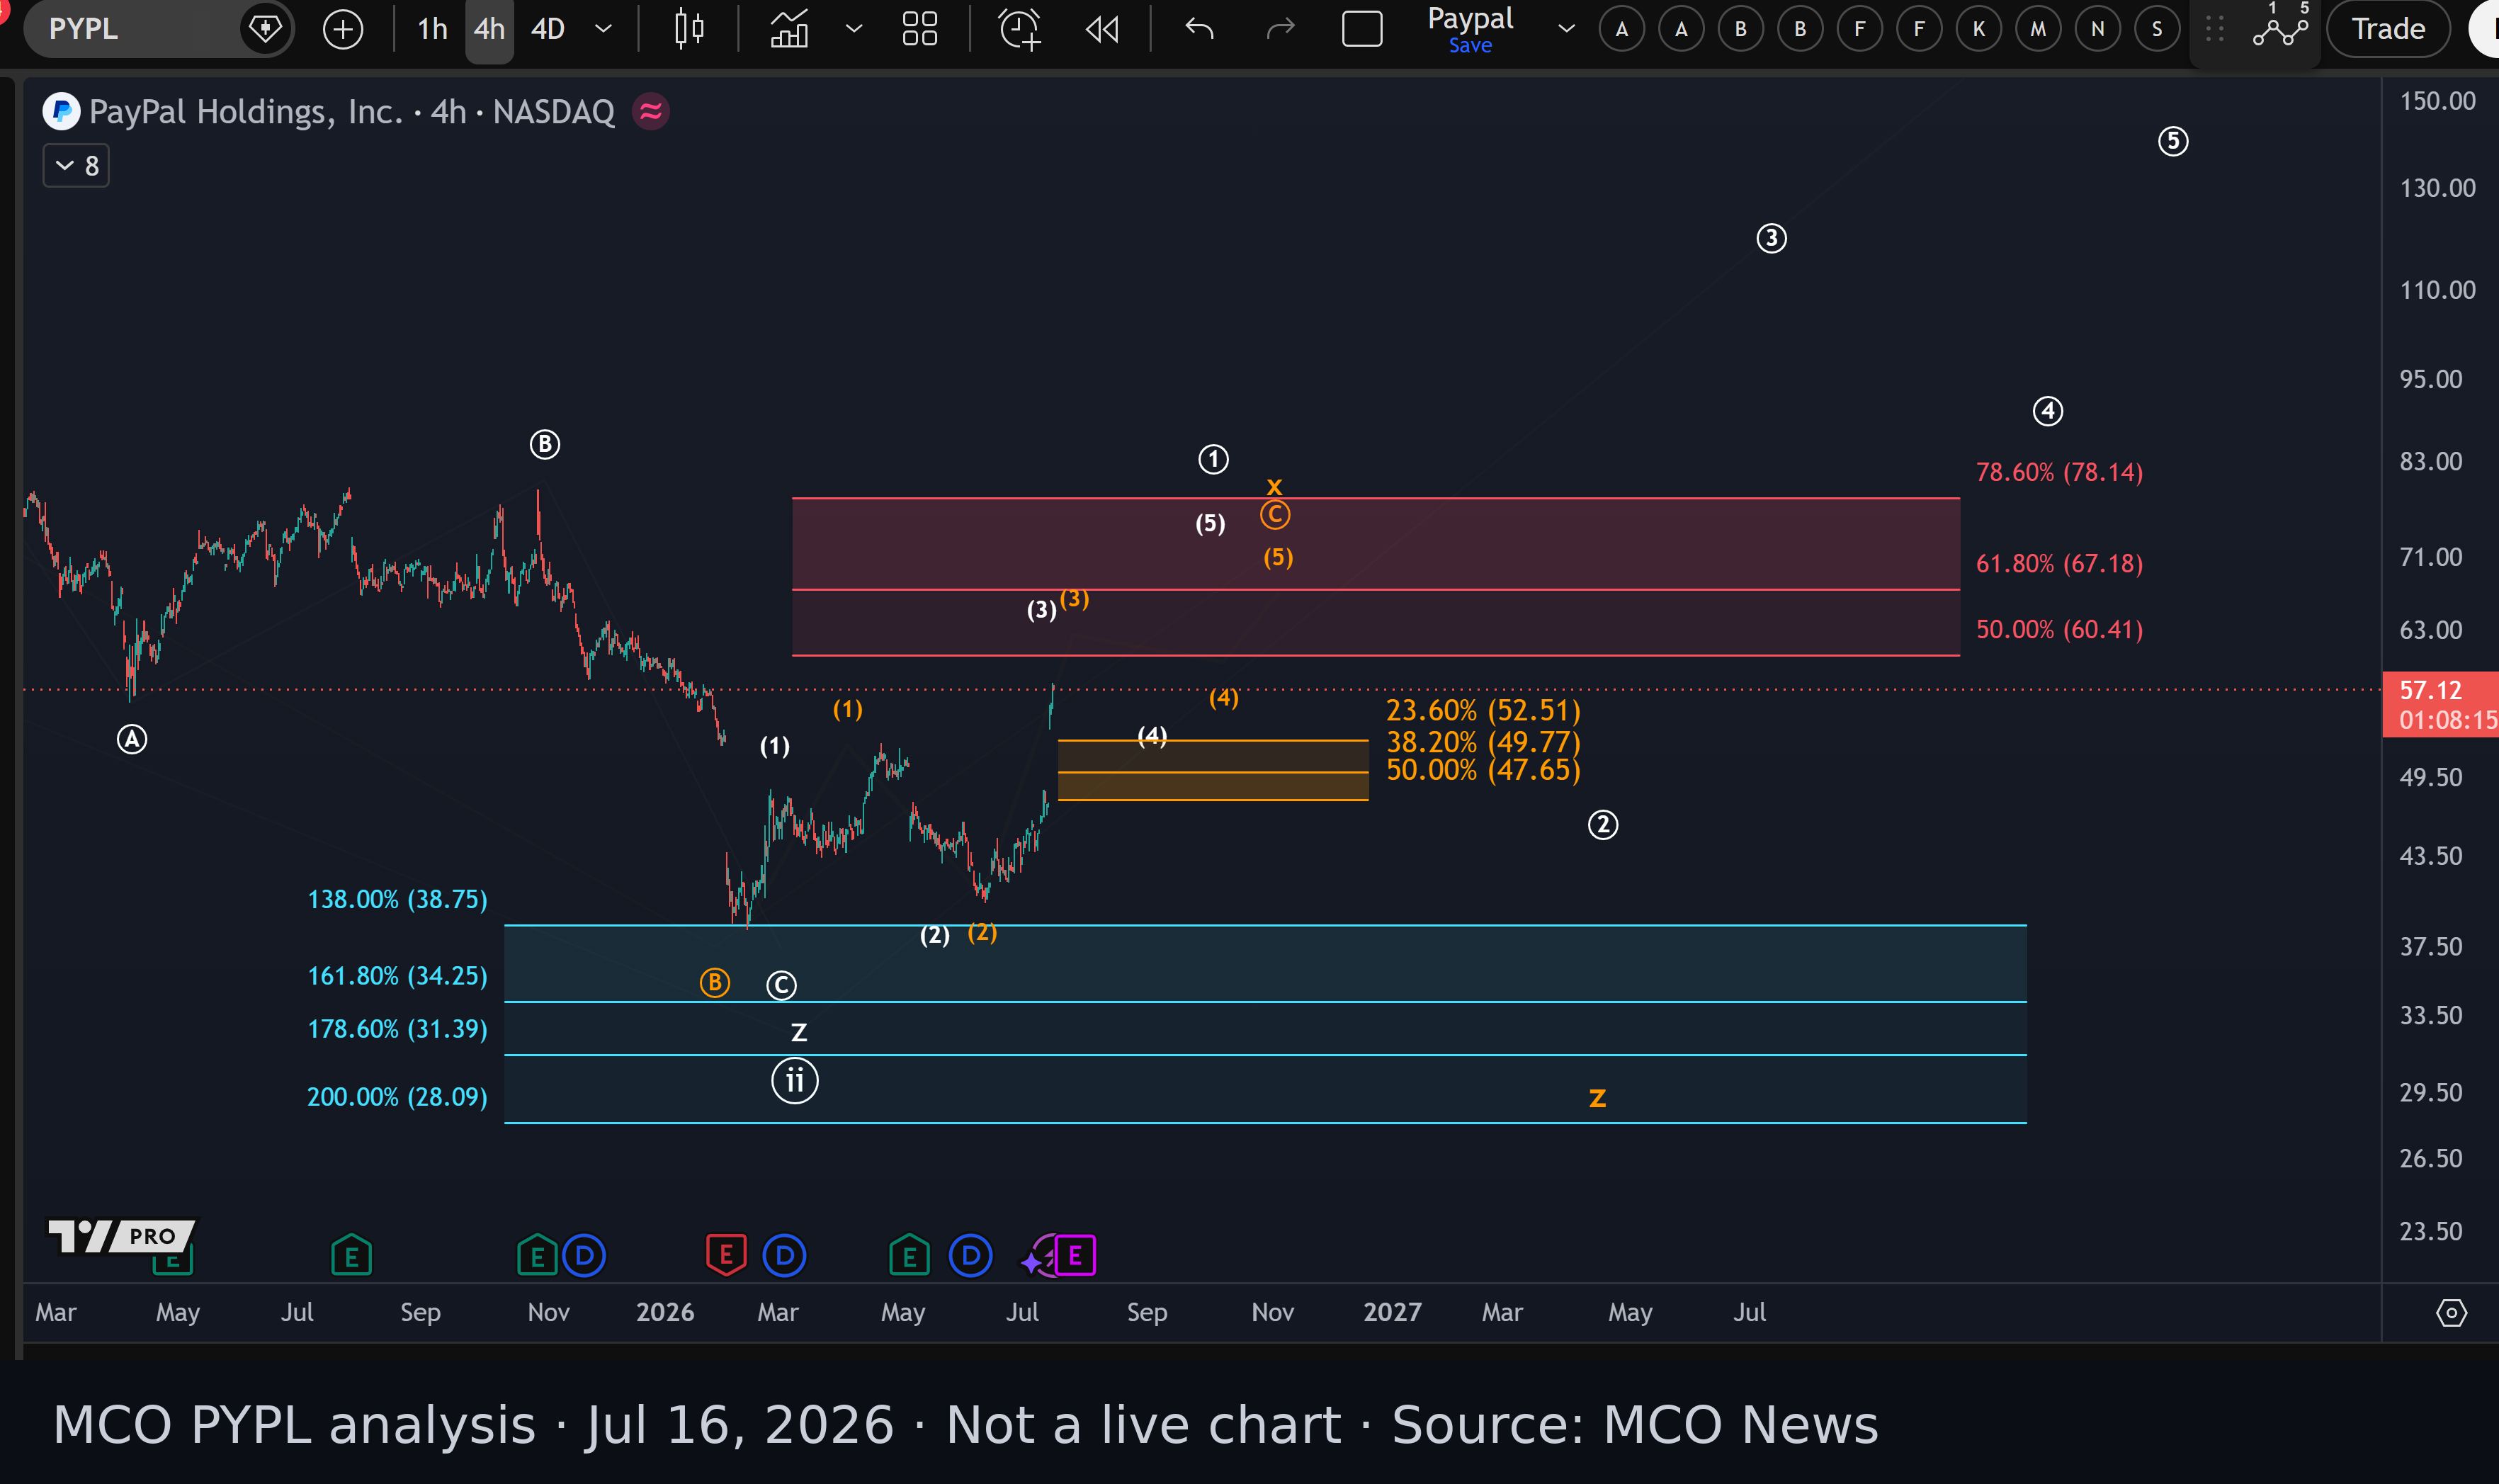Grab the floating toolbar drag handle dots
Viewport: 2499px width, 1484px height.
(2214, 29)
